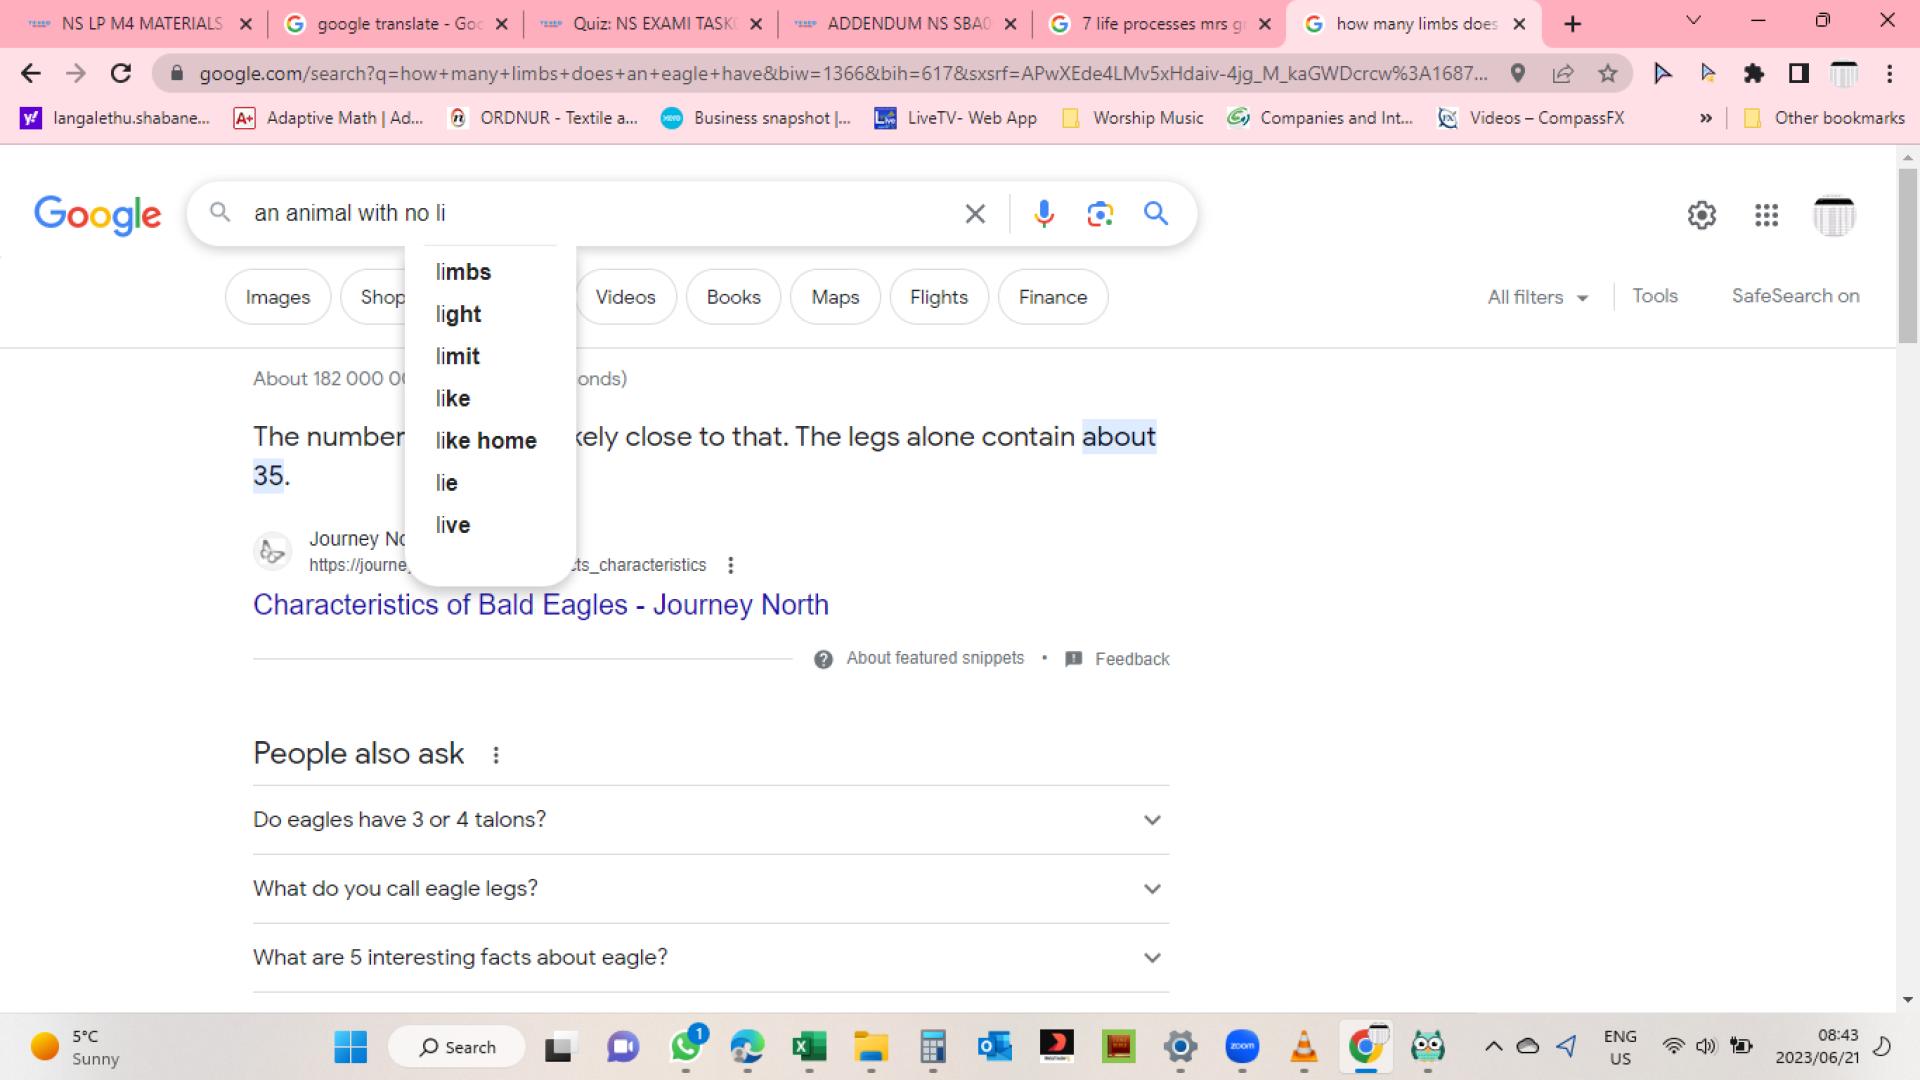Screen dimensions: 1920x1080
Task: Choose 'live' autocomplete suggestion
Action: [x=490, y=525]
